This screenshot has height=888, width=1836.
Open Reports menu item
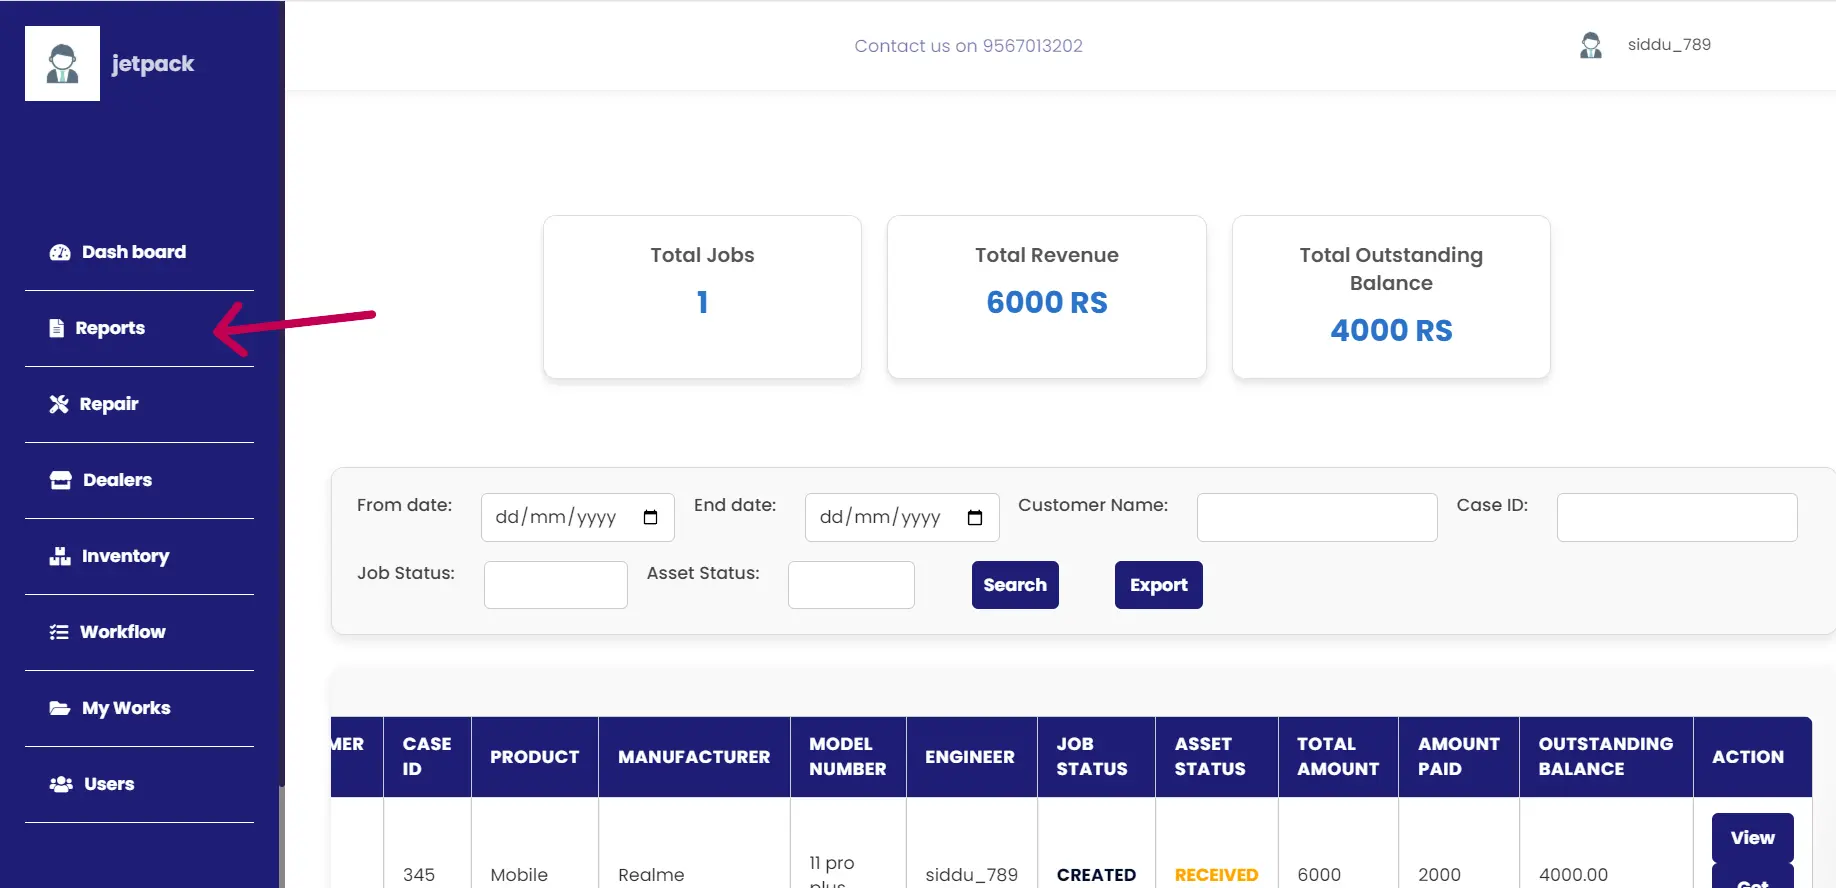point(139,328)
